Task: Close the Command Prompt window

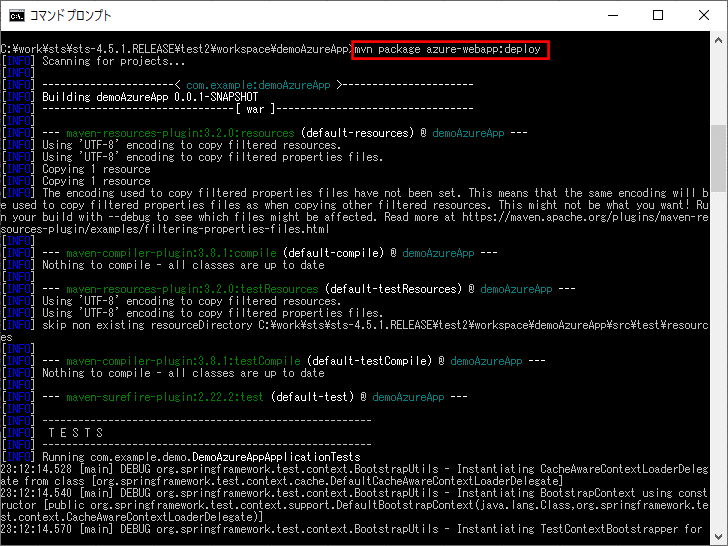Action: point(703,15)
